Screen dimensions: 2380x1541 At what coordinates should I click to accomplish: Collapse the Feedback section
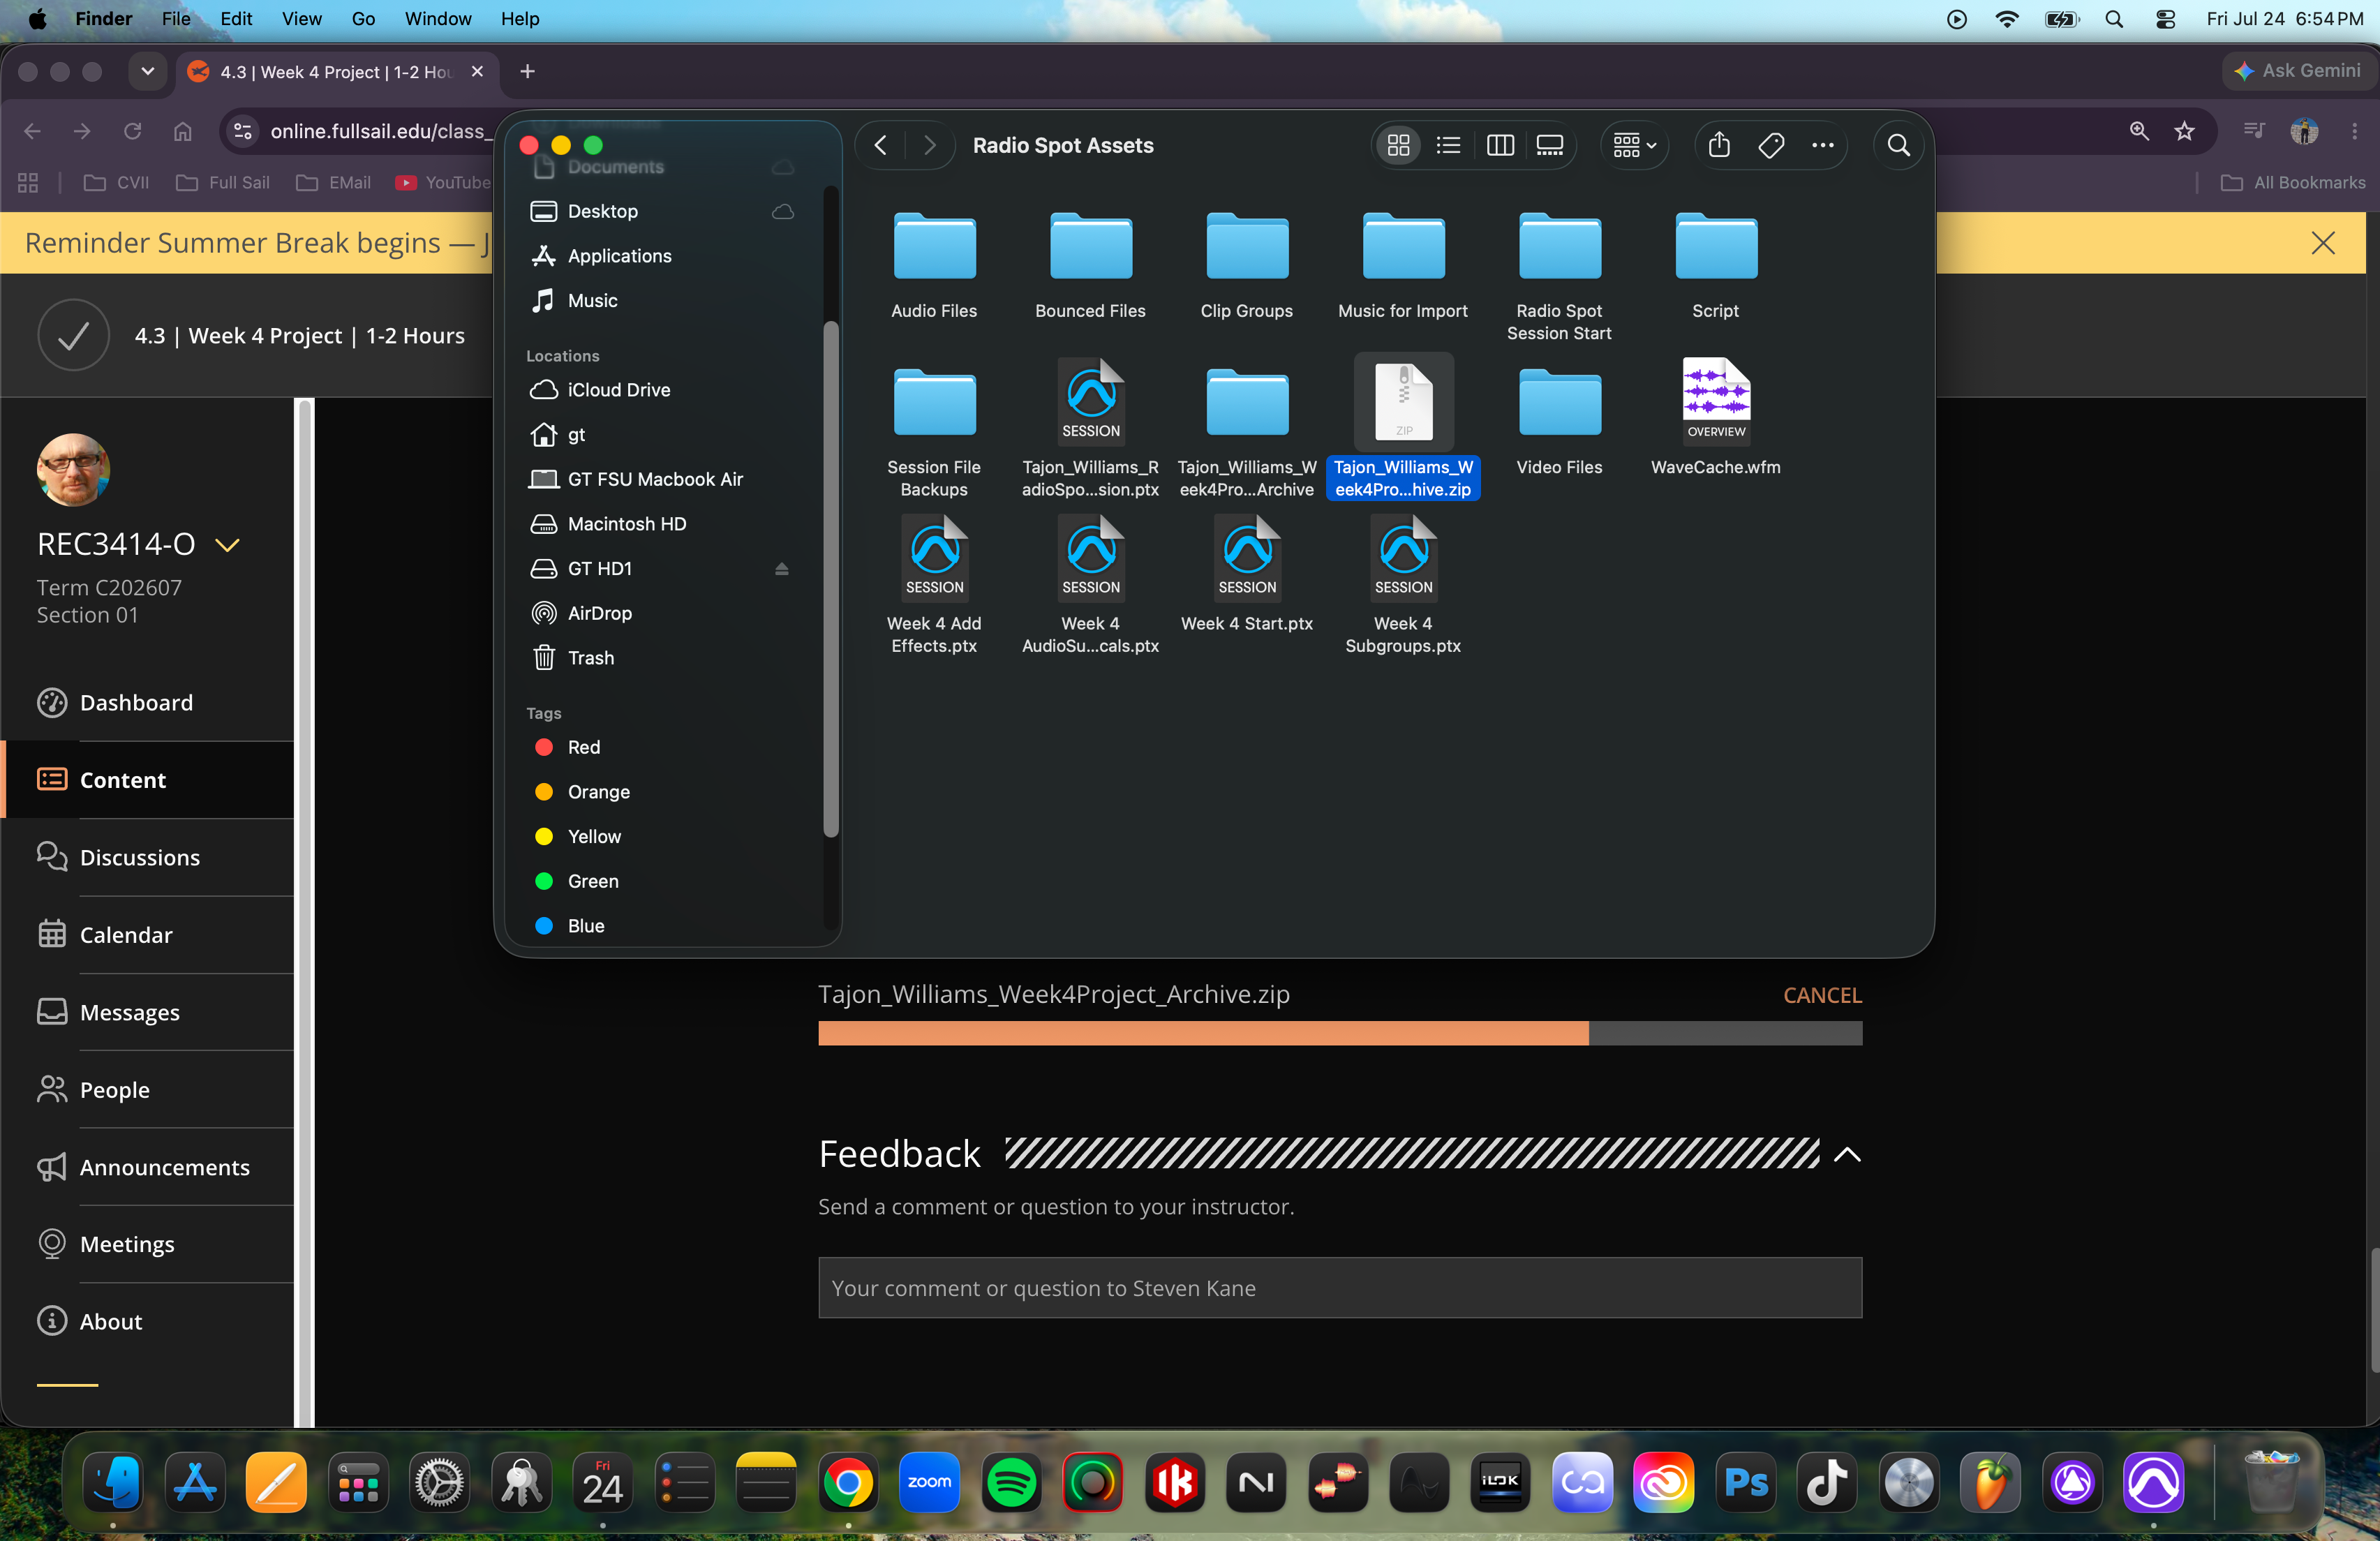[1847, 1155]
